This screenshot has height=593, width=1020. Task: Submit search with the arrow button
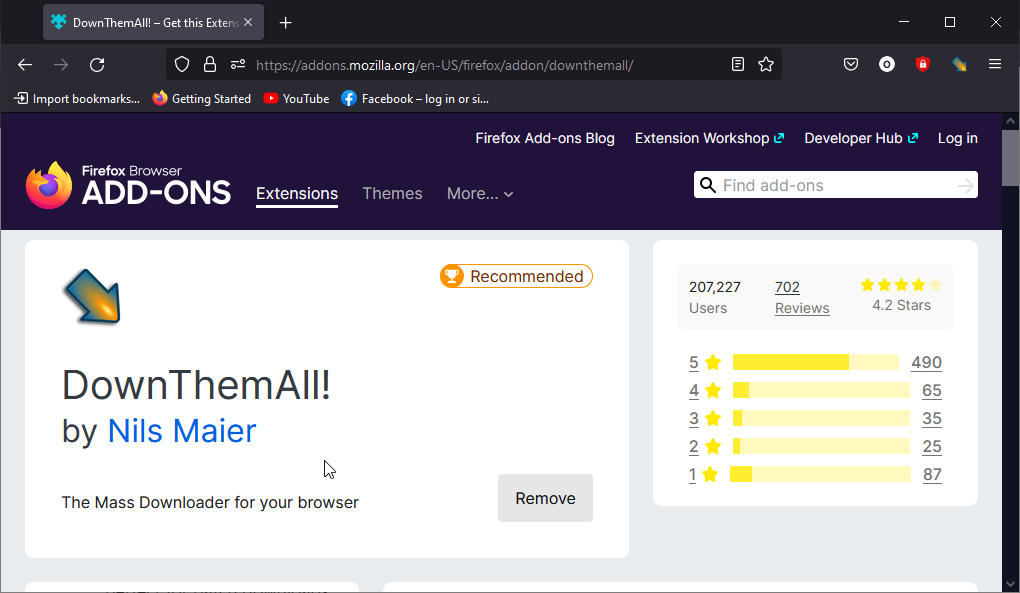[x=965, y=186]
